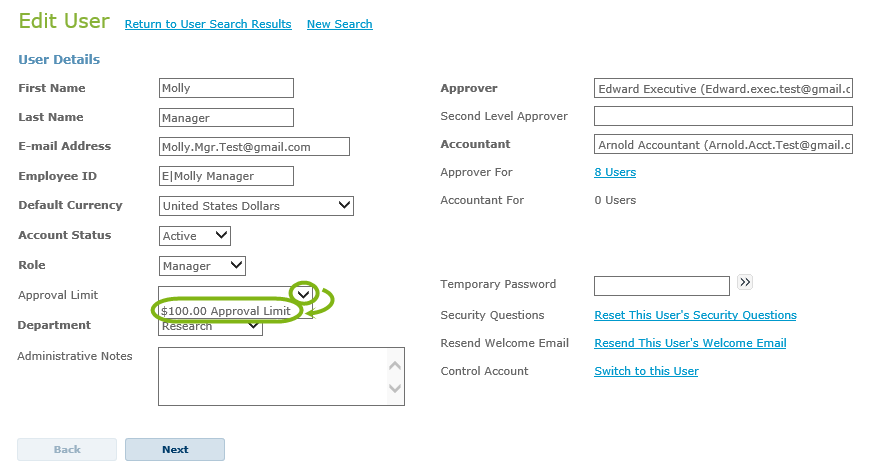Screen dimensions: 875x469
Task: Click the Second Level Approver field
Action: click(x=723, y=116)
